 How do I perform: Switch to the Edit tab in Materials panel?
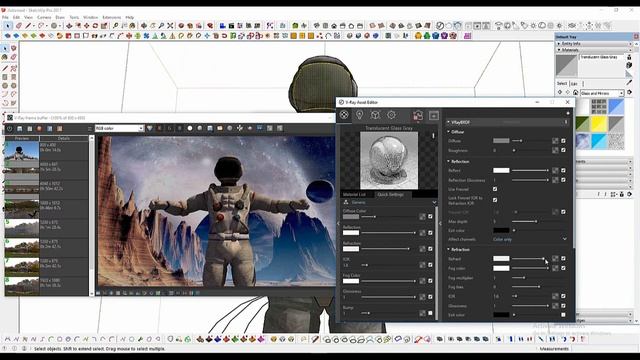pyautogui.click(x=574, y=84)
